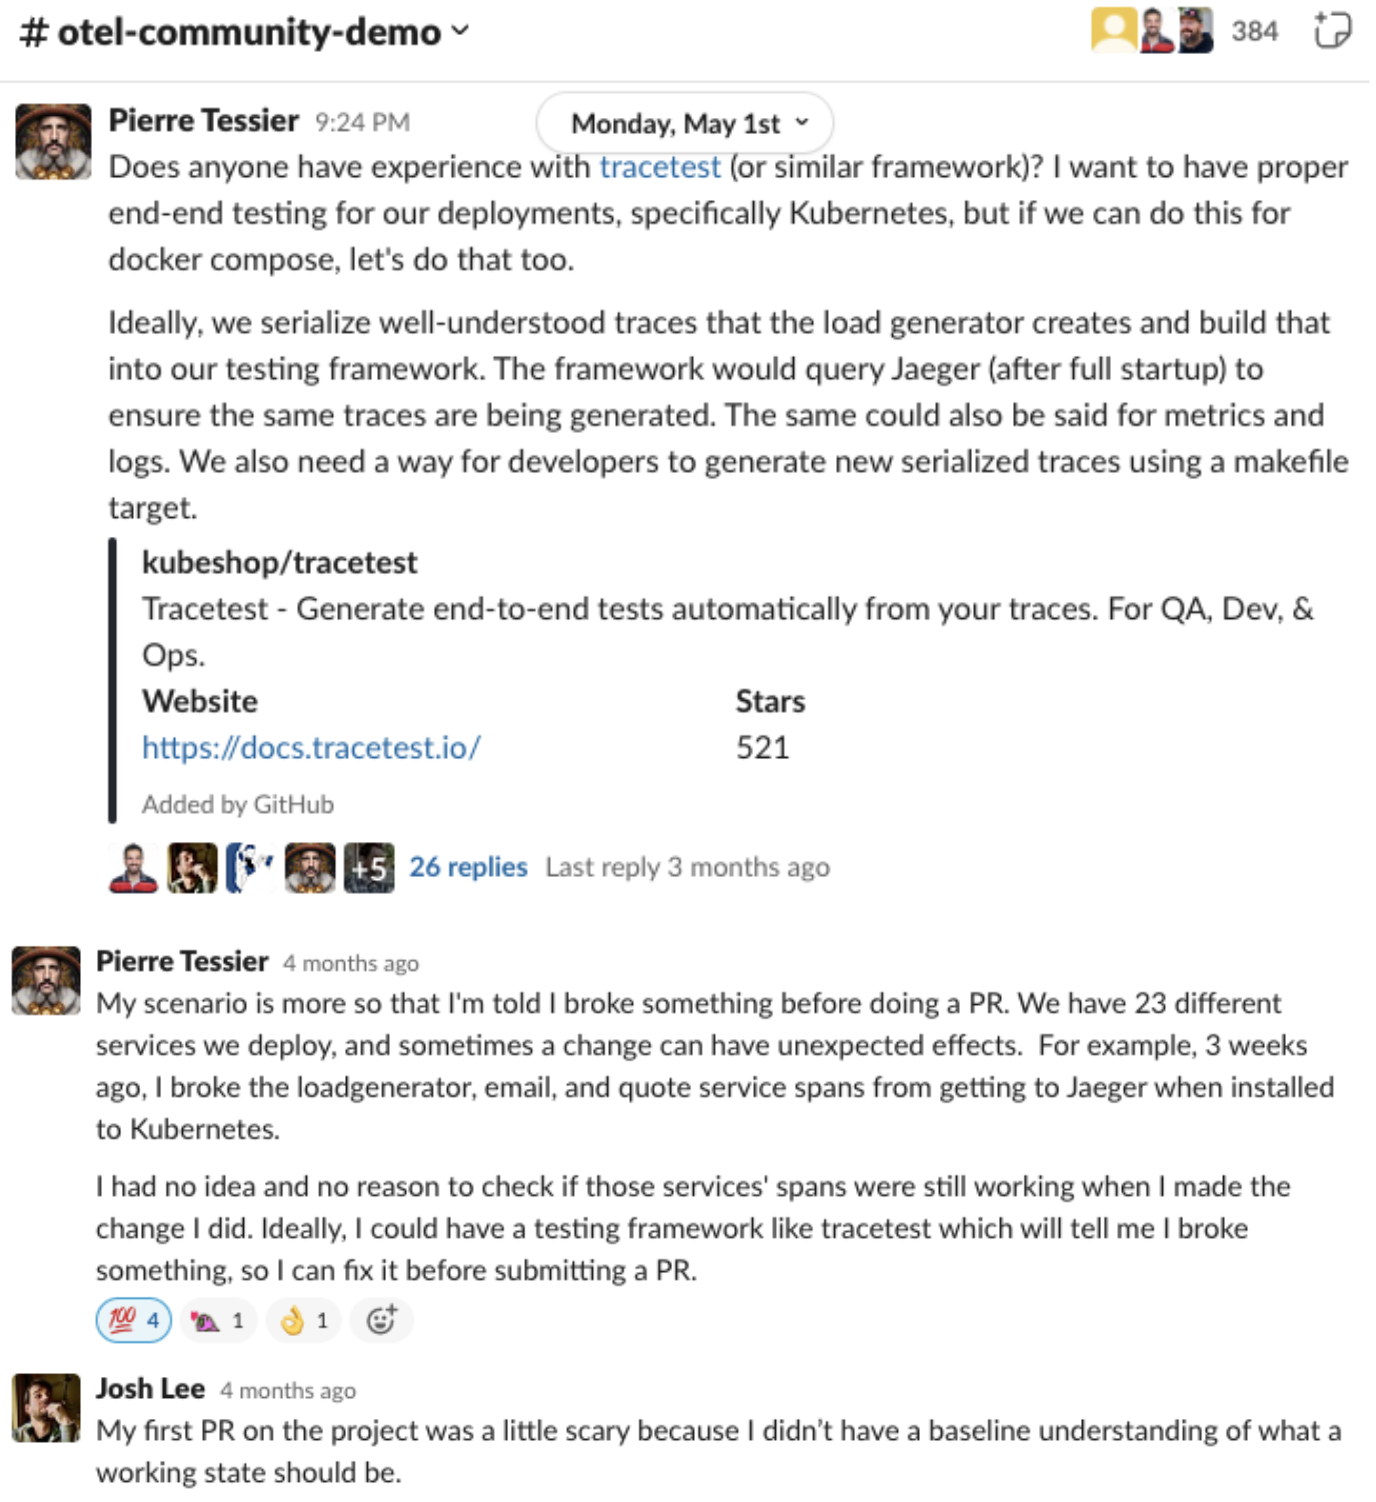Viewport: 1376px width, 1502px height.
Task: Click Josh Lee's profile avatar
Action: point(46,1407)
